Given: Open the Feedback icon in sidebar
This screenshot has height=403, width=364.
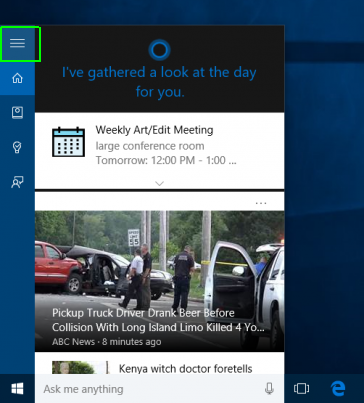Looking at the screenshot, I should point(17,182).
